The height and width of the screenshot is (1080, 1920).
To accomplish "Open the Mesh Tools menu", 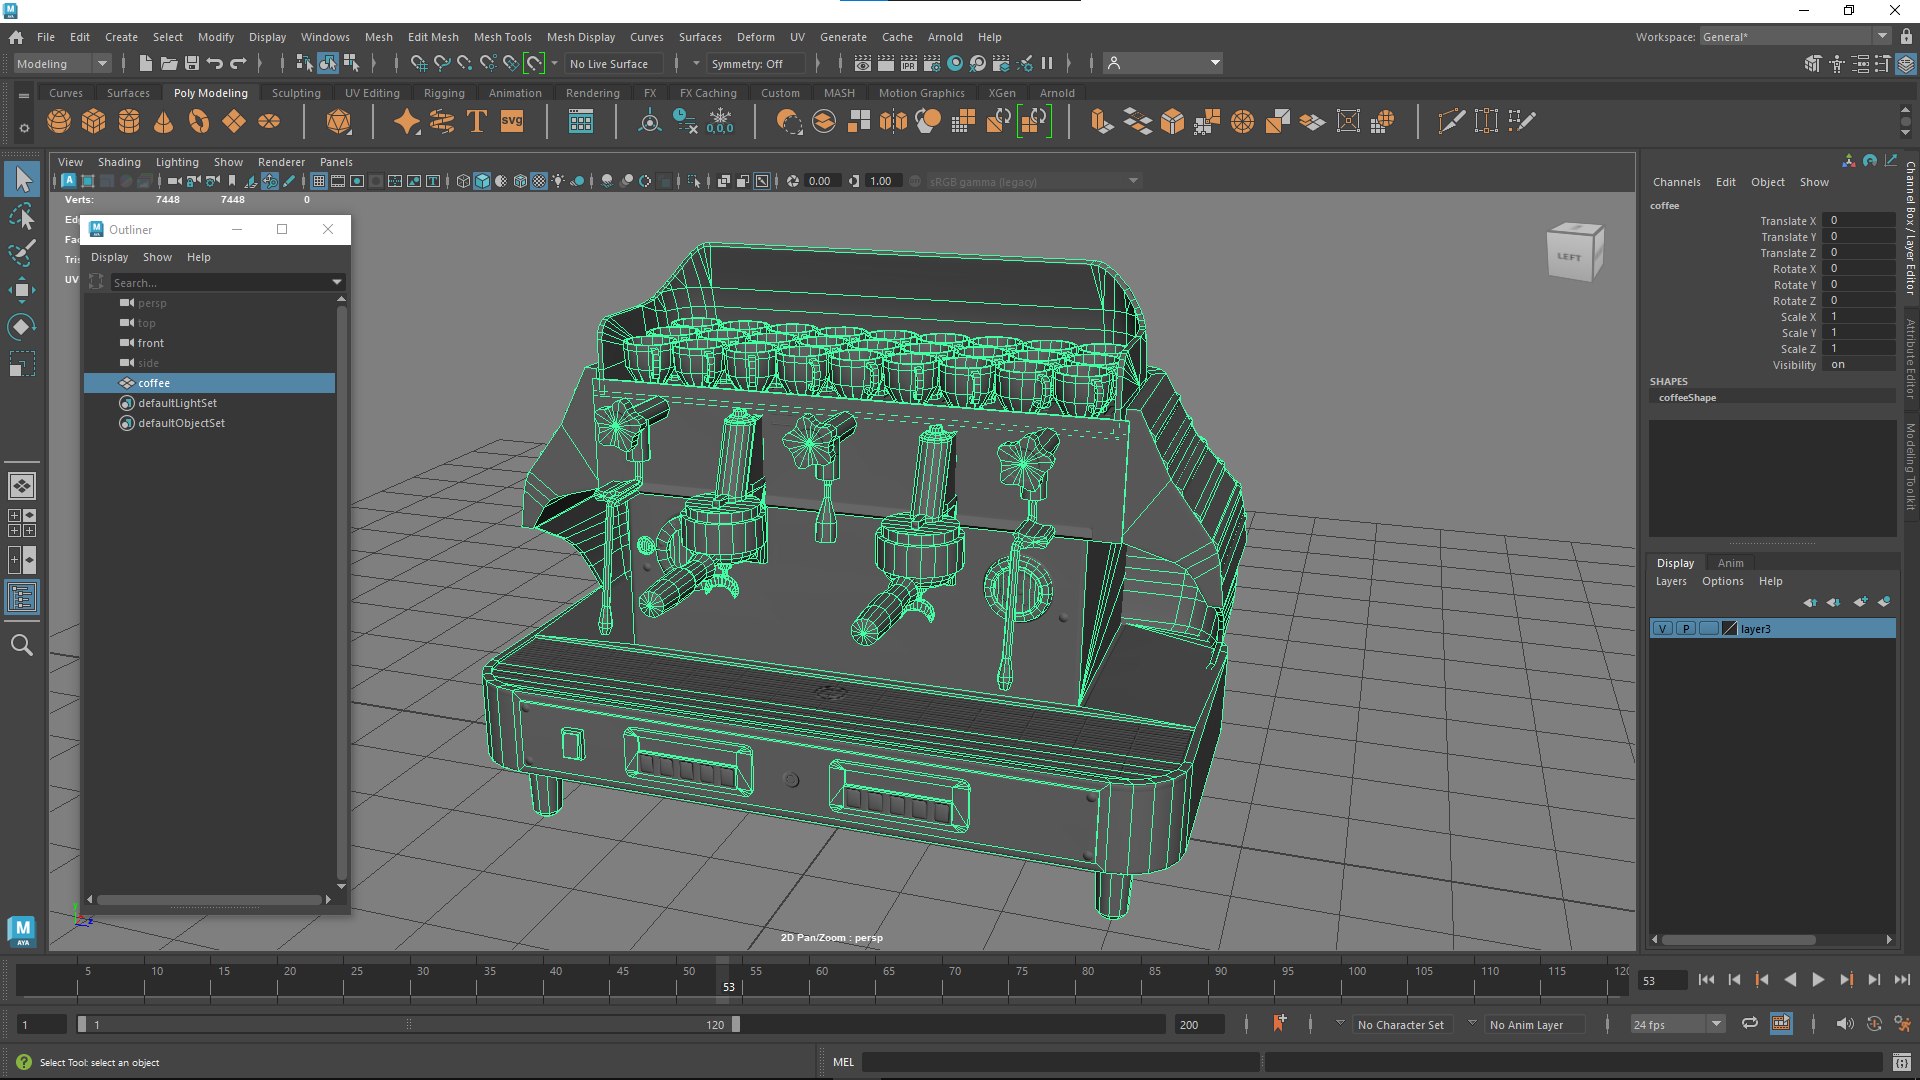I will pyautogui.click(x=502, y=37).
